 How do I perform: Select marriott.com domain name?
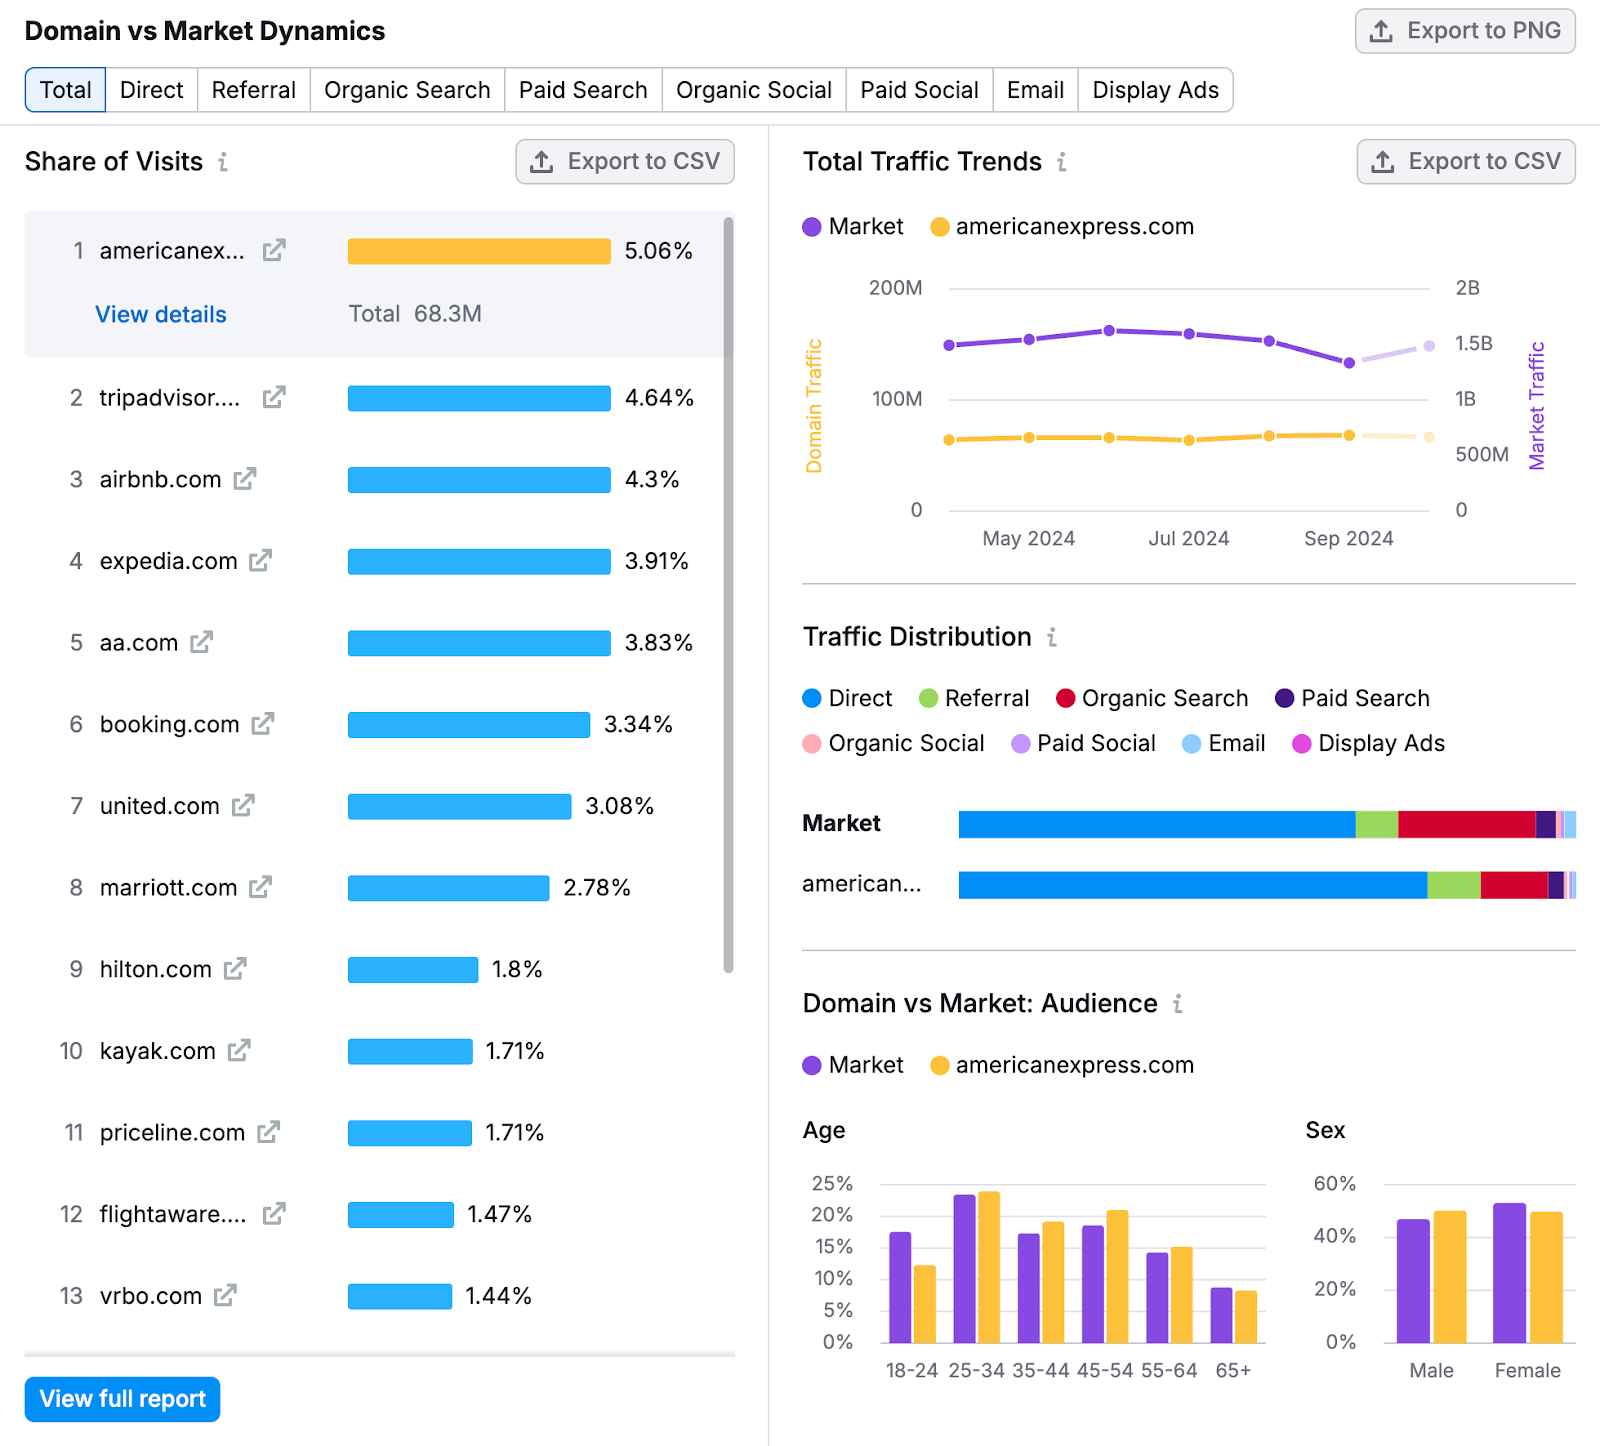click(169, 888)
